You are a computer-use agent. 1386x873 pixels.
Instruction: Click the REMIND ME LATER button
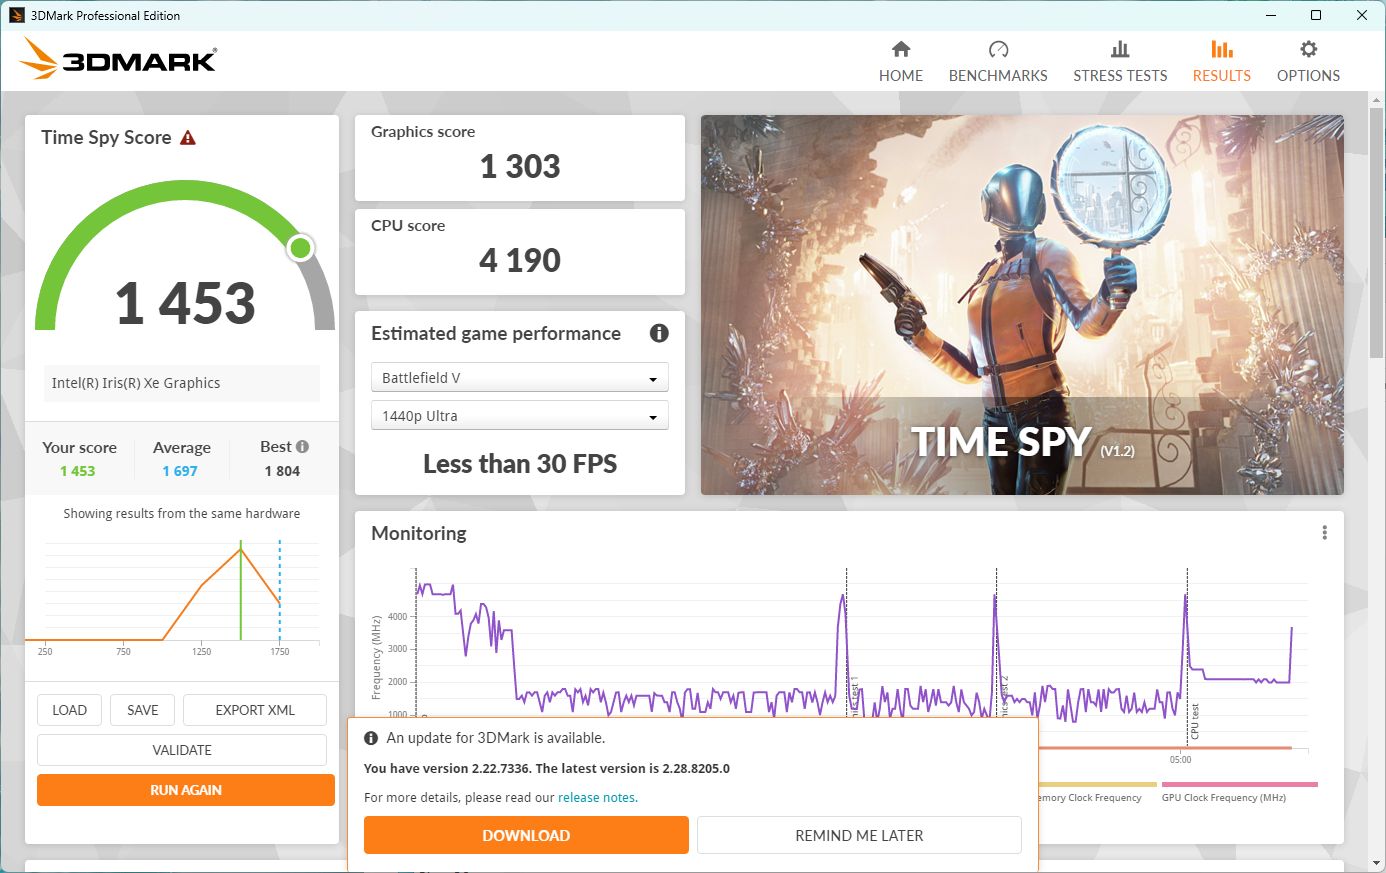coord(859,835)
